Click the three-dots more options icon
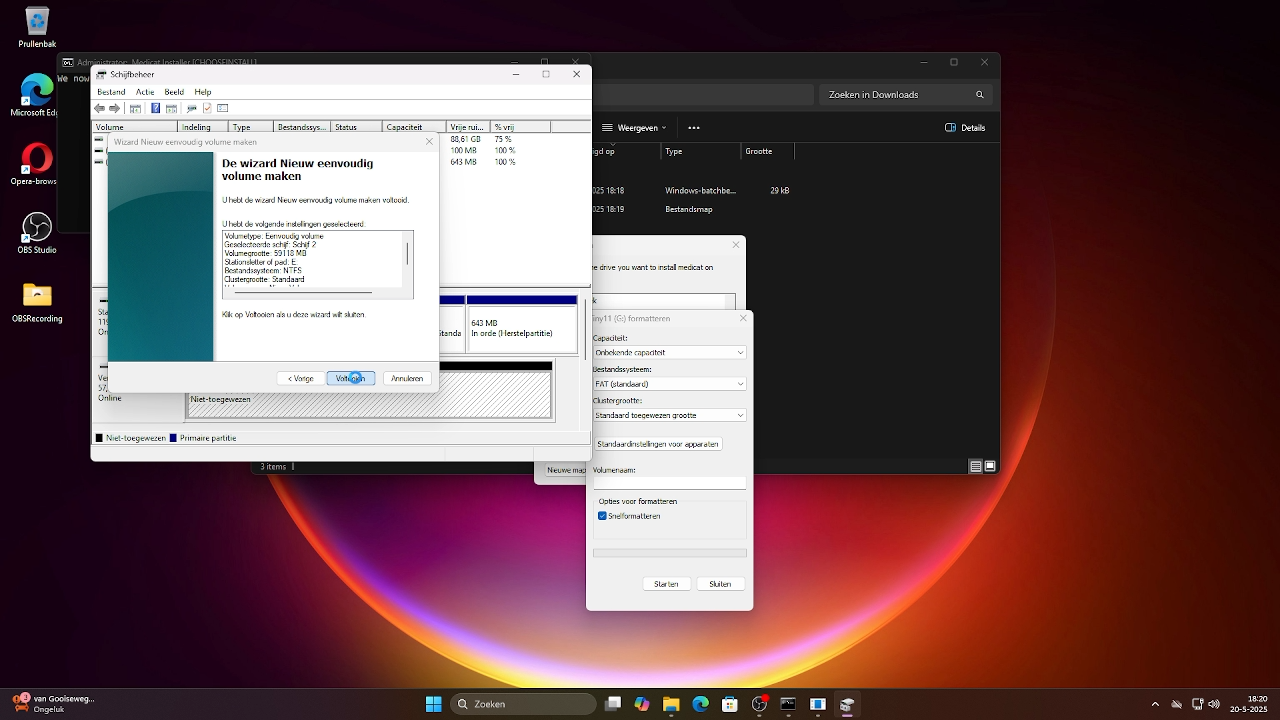The height and width of the screenshot is (720, 1280). [x=694, y=128]
